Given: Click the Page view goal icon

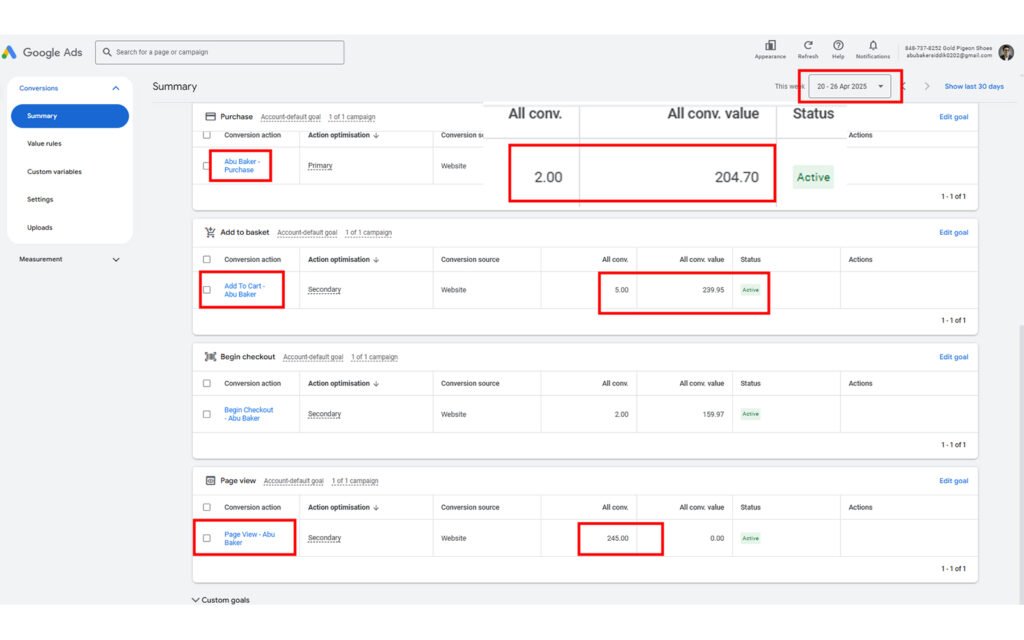Looking at the screenshot, I should [210, 481].
